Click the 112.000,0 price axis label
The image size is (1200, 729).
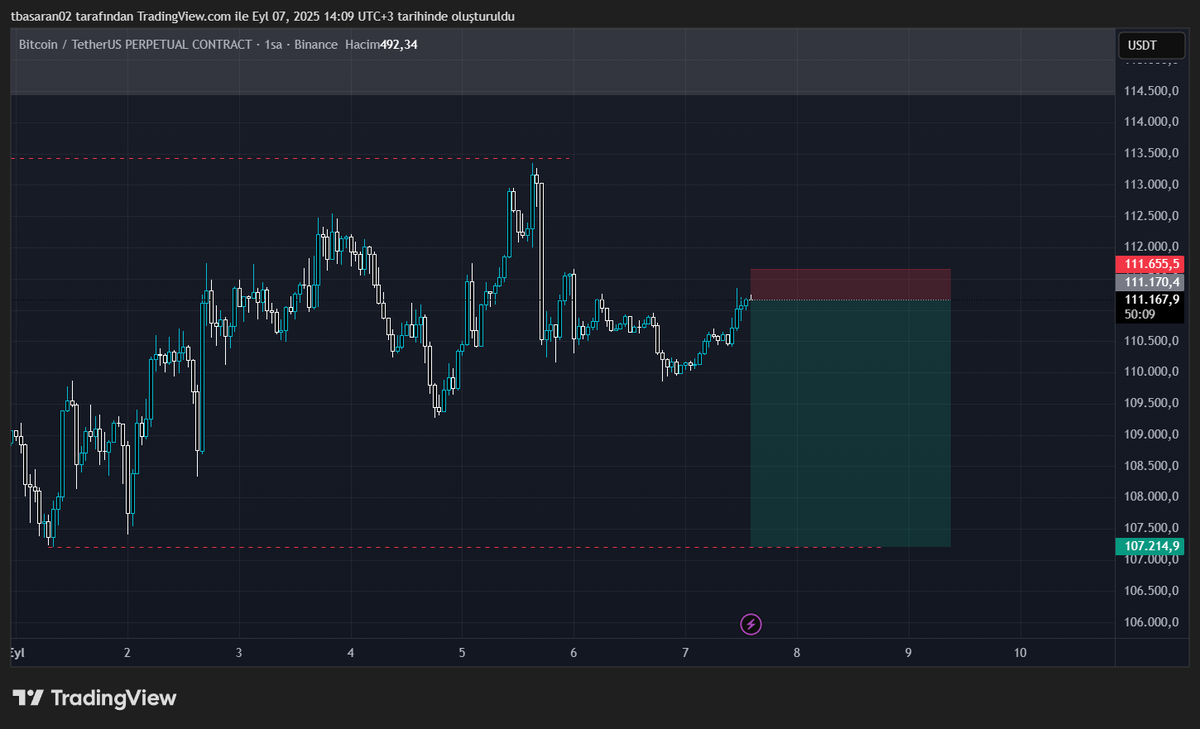(1153, 247)
